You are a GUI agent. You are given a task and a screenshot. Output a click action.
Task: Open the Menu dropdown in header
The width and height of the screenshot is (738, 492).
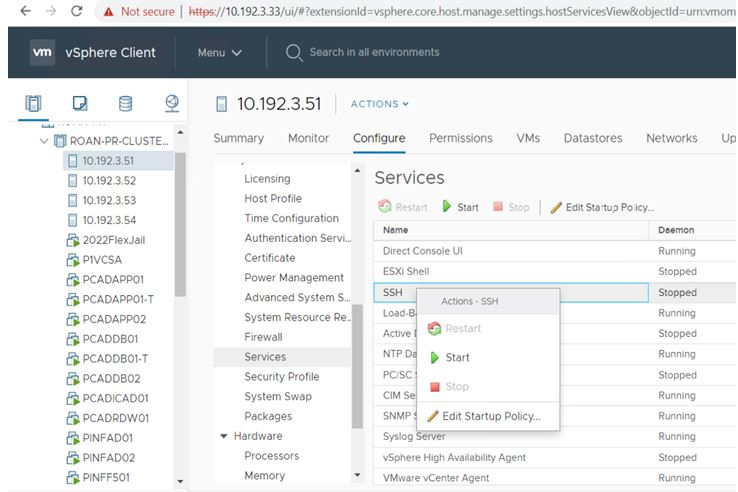220,52
